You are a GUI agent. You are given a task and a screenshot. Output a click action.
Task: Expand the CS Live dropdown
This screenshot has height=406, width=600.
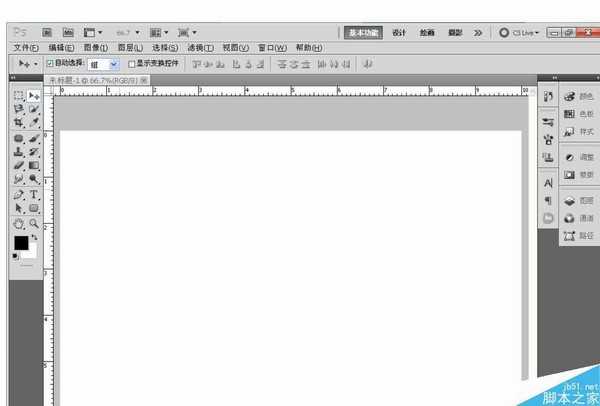coord(518,32)
